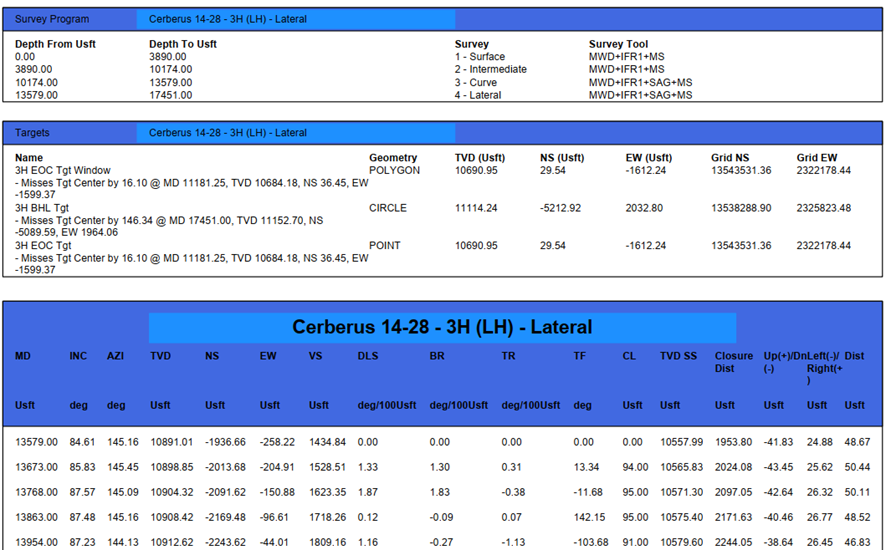
Task: Select the 4 - Lateral survey entry
Action: [x=478, y=95]
